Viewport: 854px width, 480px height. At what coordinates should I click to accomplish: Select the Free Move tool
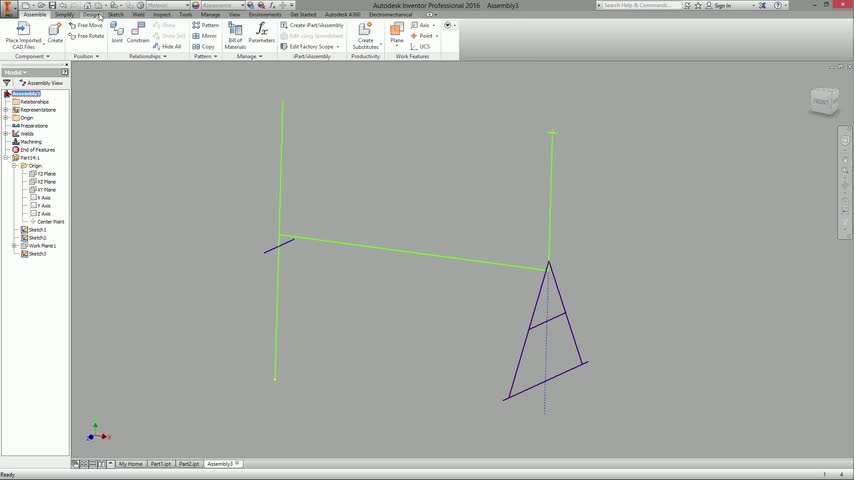tap(86, 25)
